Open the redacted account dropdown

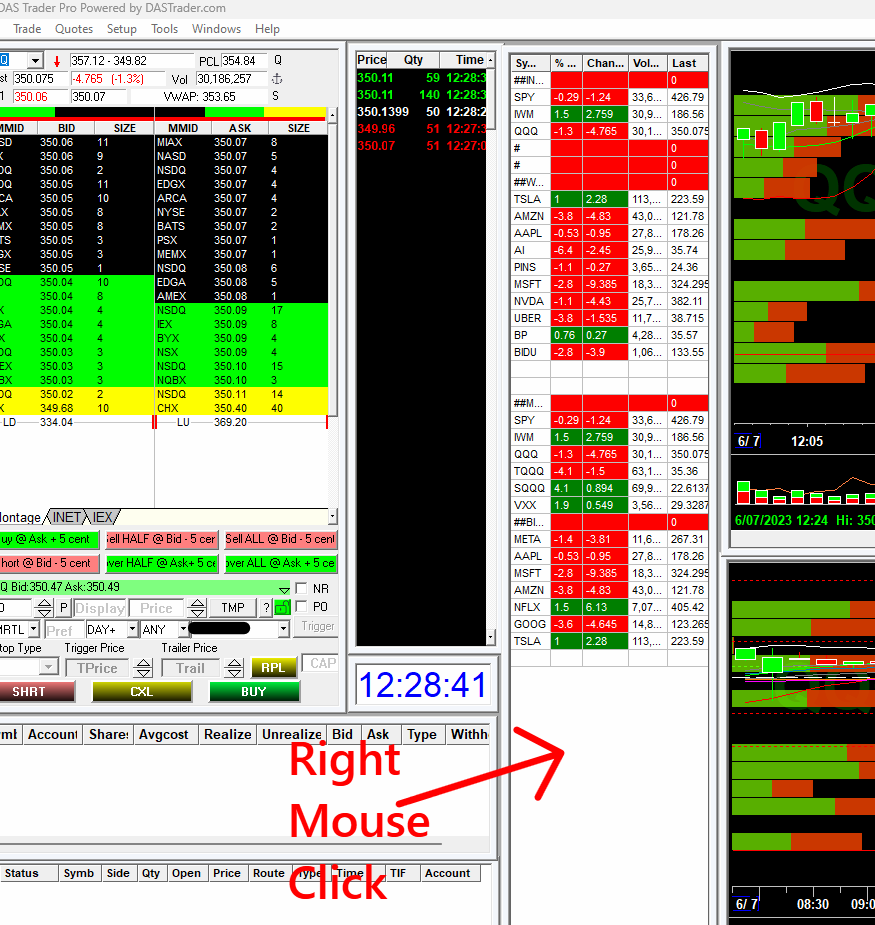284,629
